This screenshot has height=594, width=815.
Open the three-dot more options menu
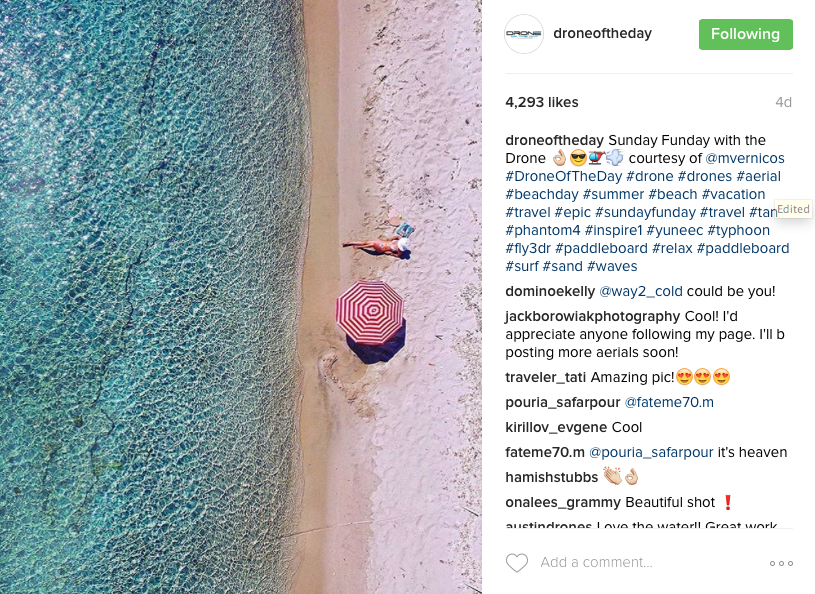(781, 563)
